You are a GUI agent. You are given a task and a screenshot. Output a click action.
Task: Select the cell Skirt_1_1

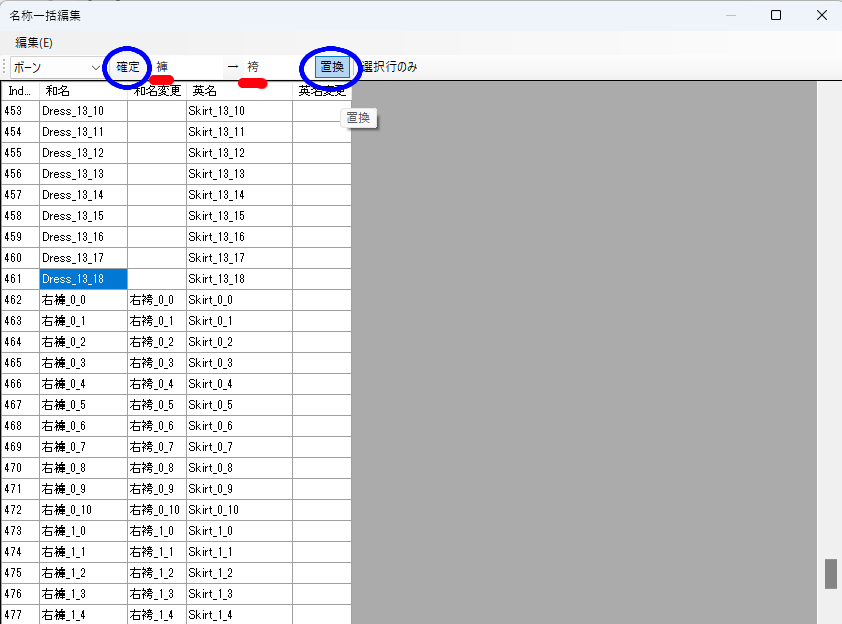click(x=239, y=552)
